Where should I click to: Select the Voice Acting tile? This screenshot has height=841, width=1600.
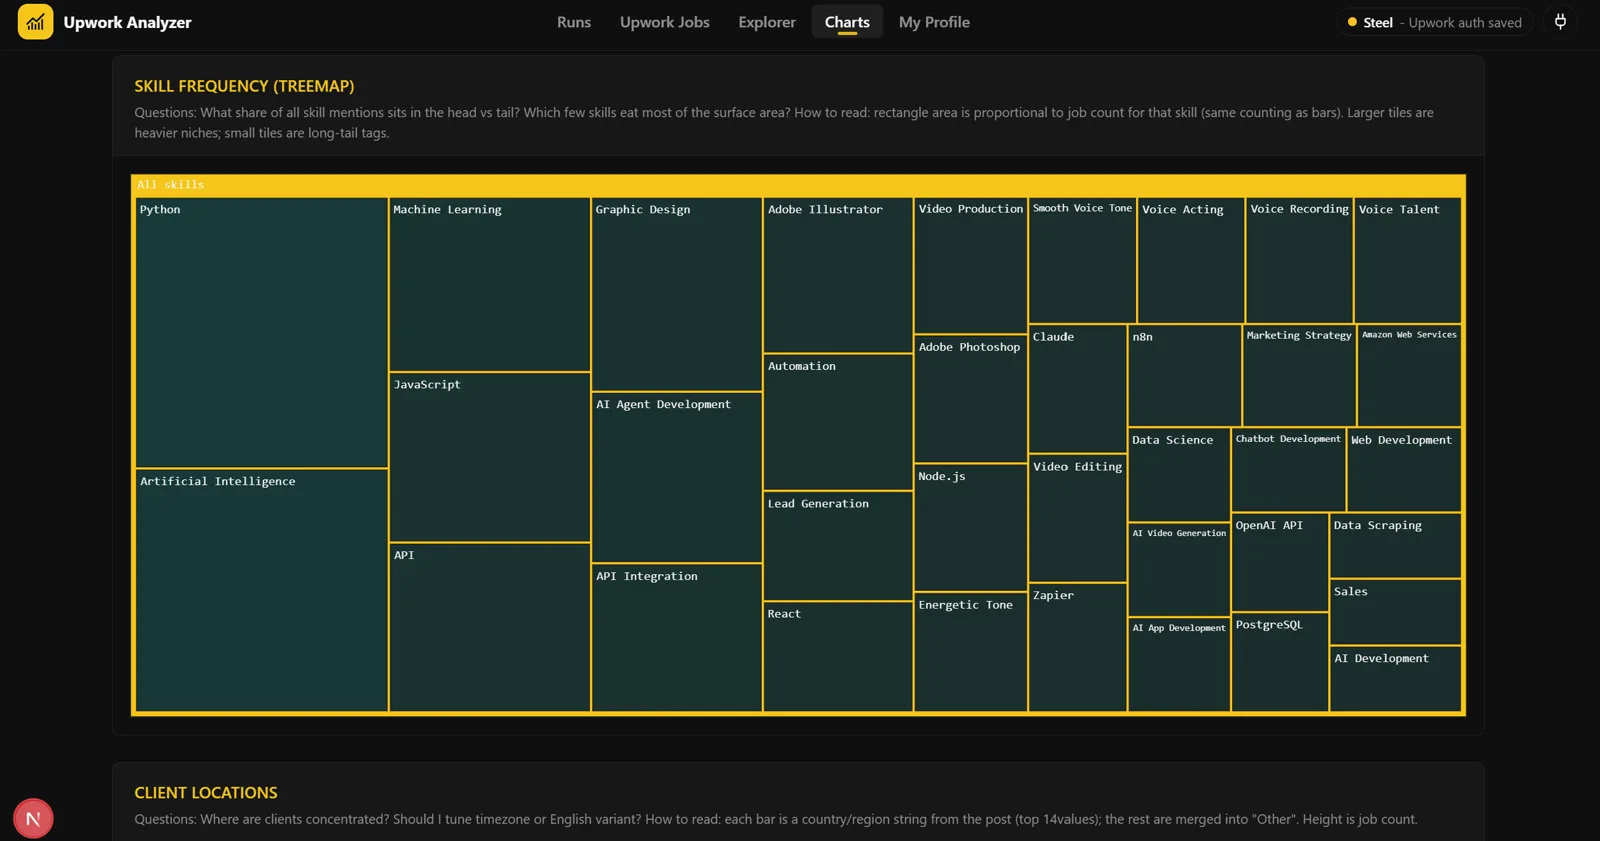[1191, 261]
